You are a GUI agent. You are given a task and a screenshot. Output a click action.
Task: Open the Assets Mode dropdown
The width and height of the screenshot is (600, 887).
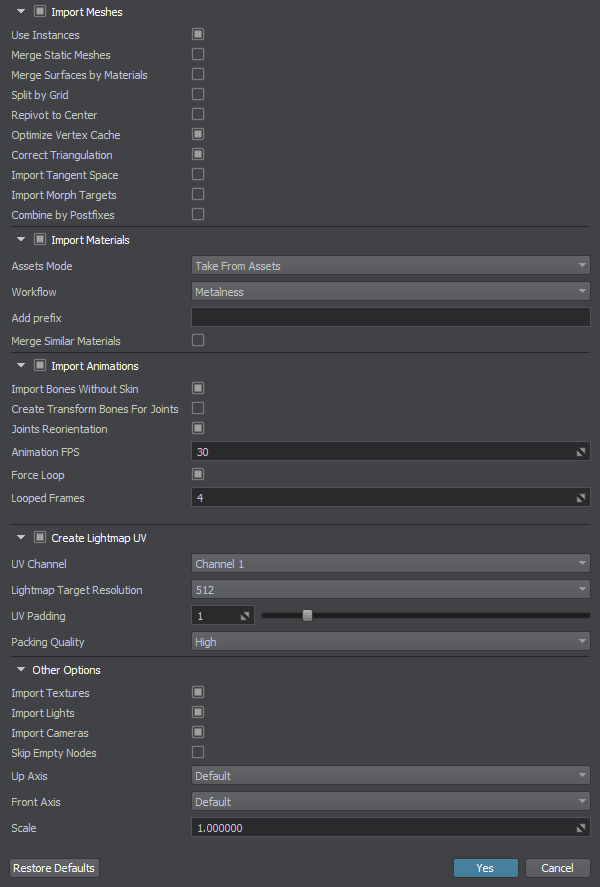click(391, 265)
